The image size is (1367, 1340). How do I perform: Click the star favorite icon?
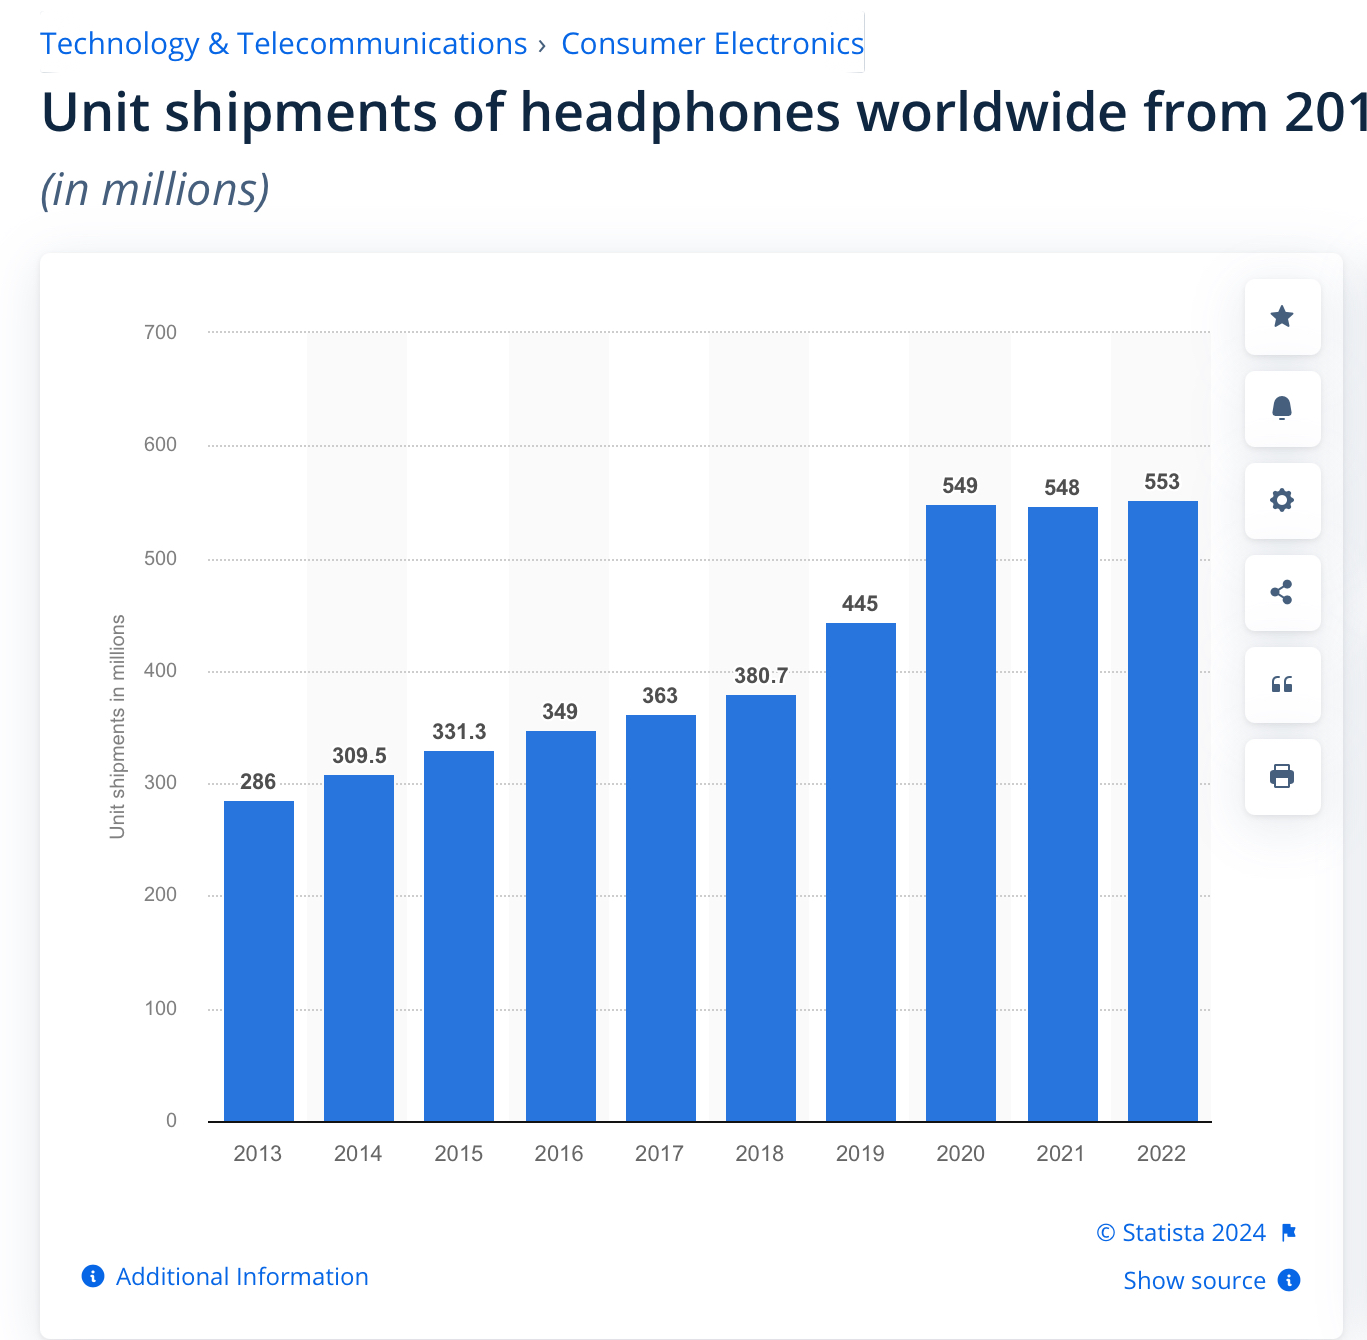1282,317
